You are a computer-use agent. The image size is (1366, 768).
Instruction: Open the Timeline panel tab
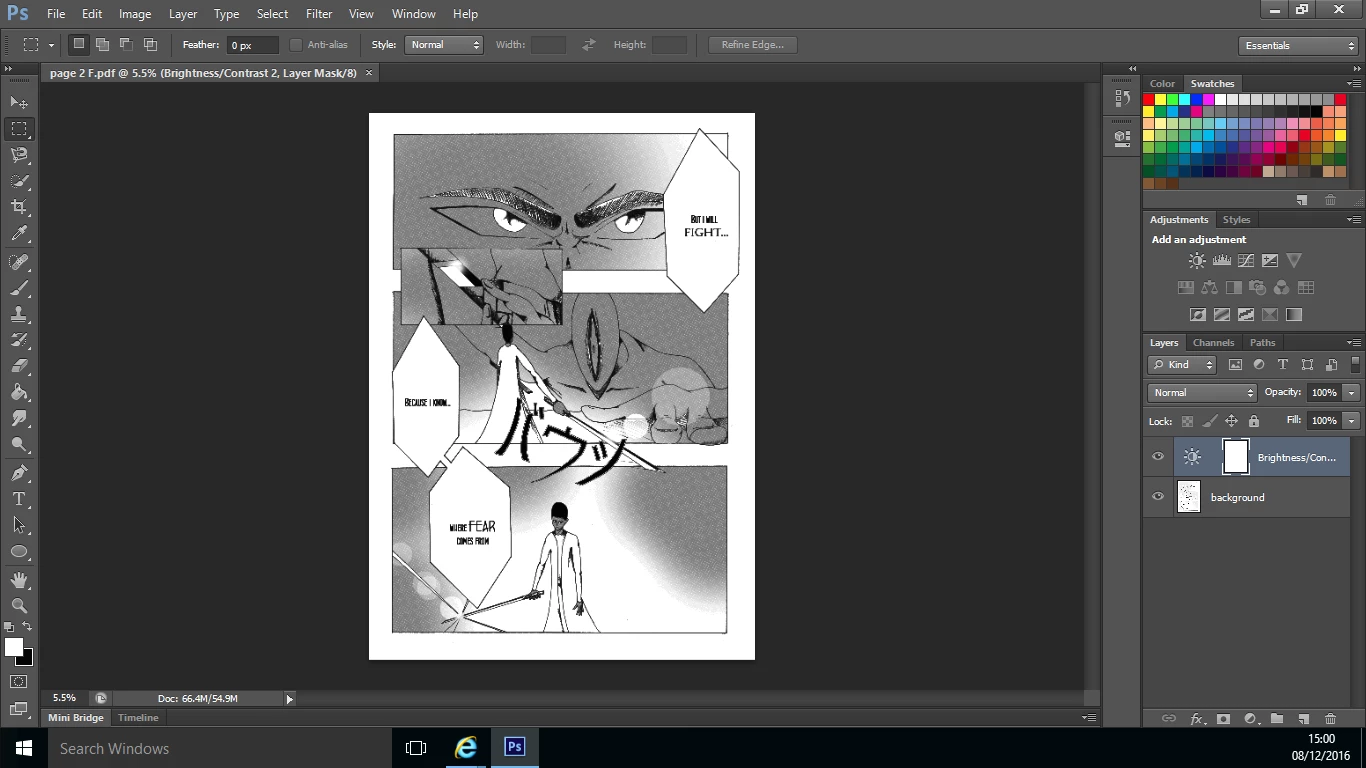point(138,718)
